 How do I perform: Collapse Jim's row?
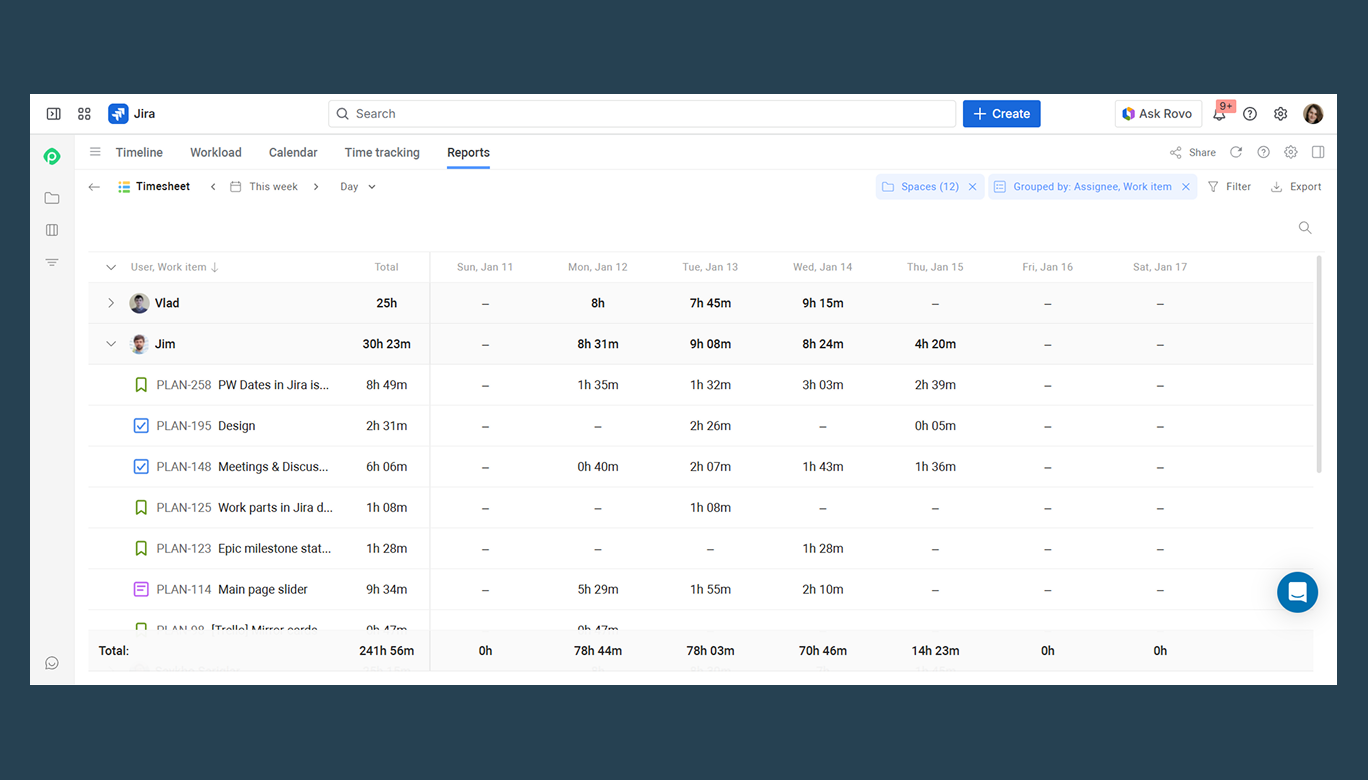tap(111, 344)
